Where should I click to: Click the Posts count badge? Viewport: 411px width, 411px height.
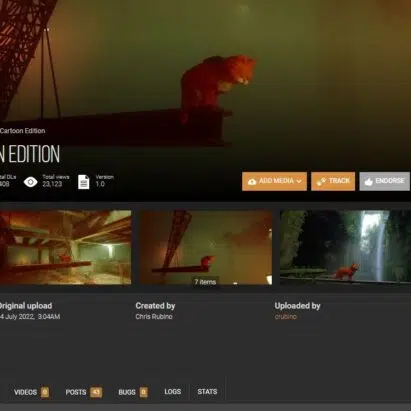click(x=96, y=392)
